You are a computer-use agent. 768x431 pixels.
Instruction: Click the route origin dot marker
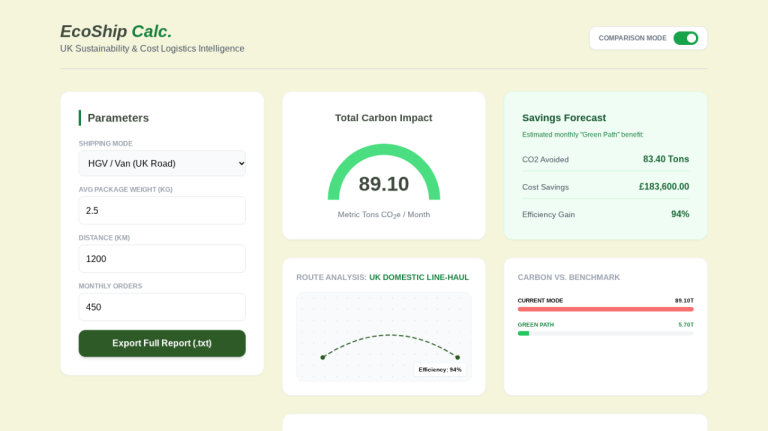322,357
